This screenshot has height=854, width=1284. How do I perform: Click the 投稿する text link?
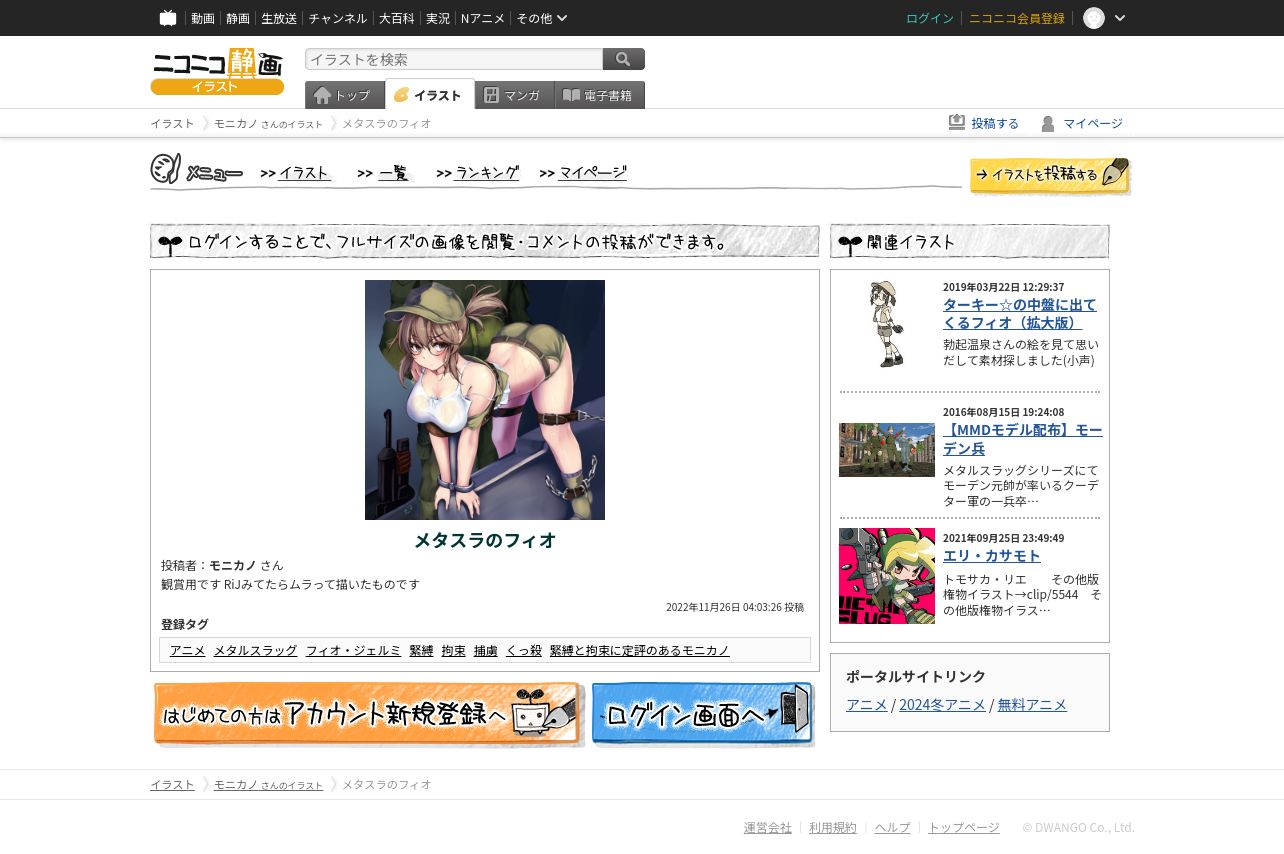tap(995, 123)
